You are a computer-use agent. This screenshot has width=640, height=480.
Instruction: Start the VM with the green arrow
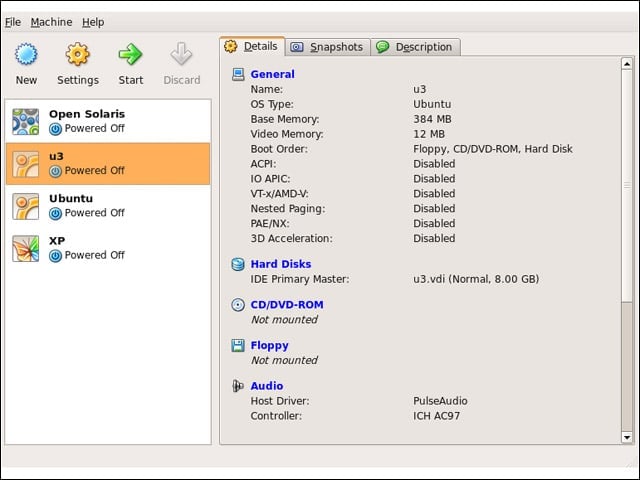pyautogui.click(x=130, y=54)
